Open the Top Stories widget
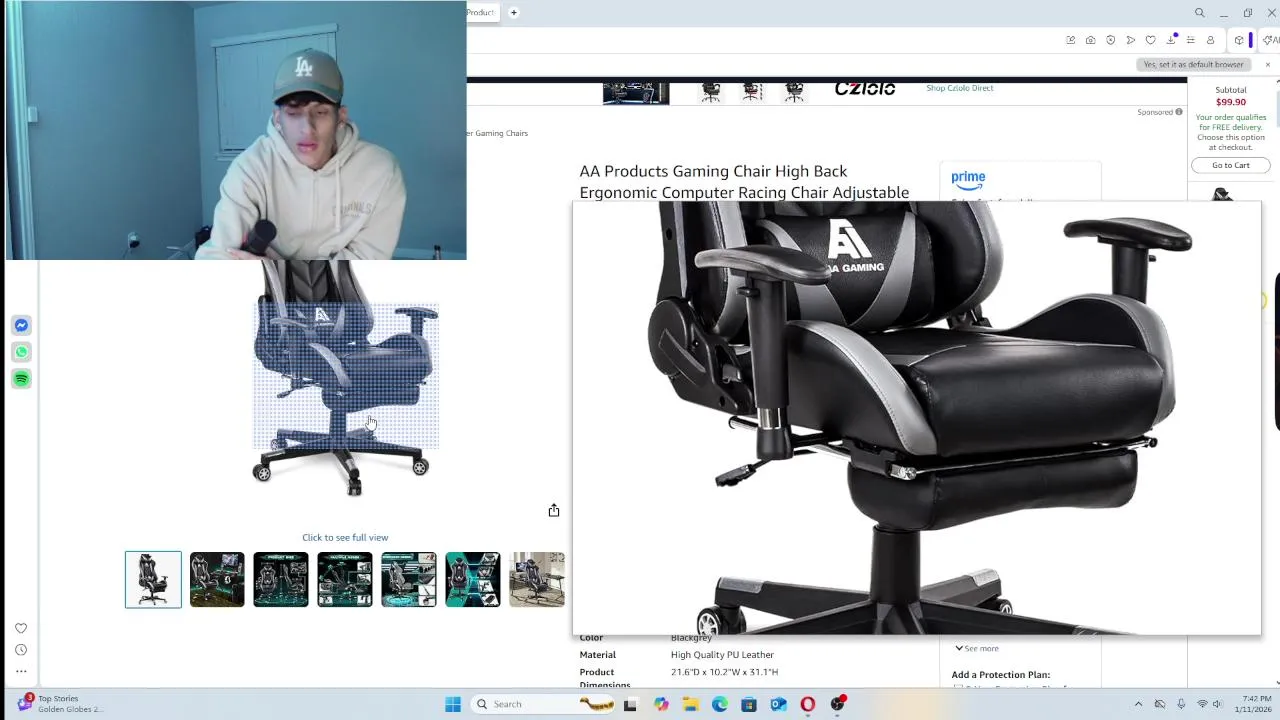Screen dimensions: 1280x720 (60, 704)
